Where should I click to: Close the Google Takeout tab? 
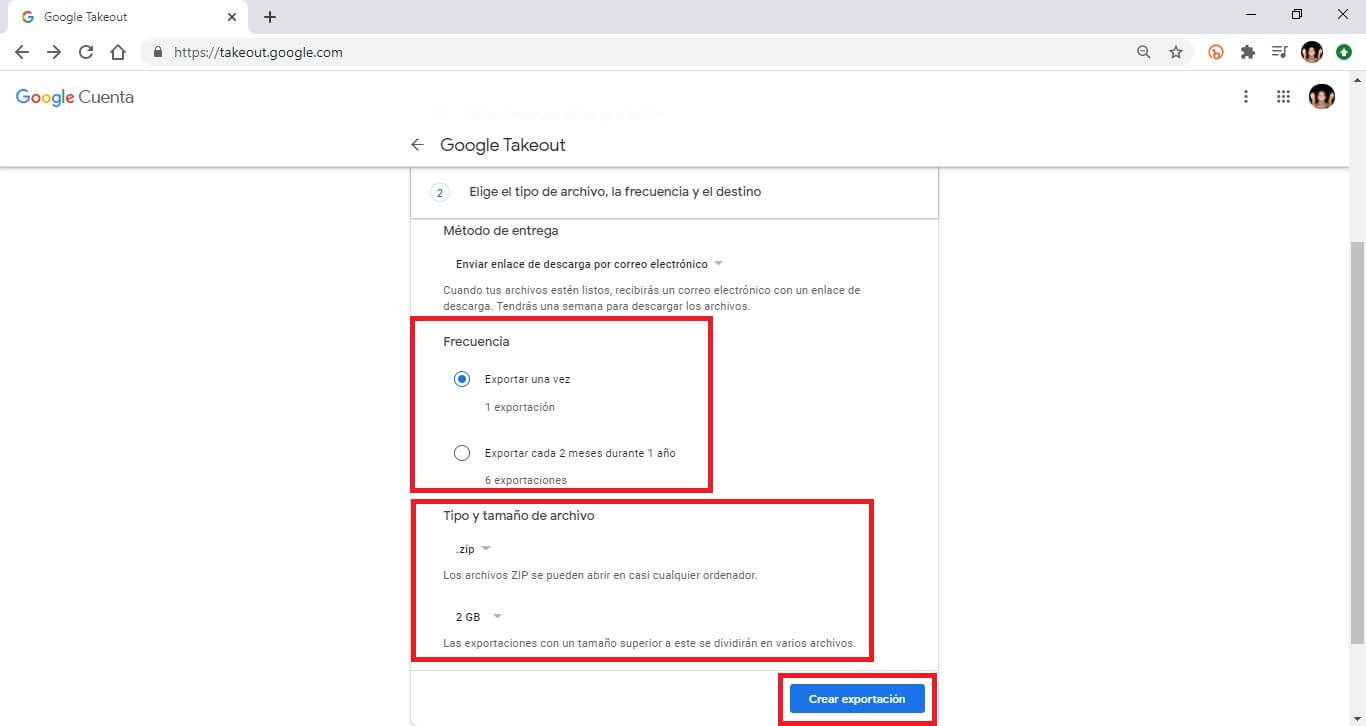click(232, 17)
